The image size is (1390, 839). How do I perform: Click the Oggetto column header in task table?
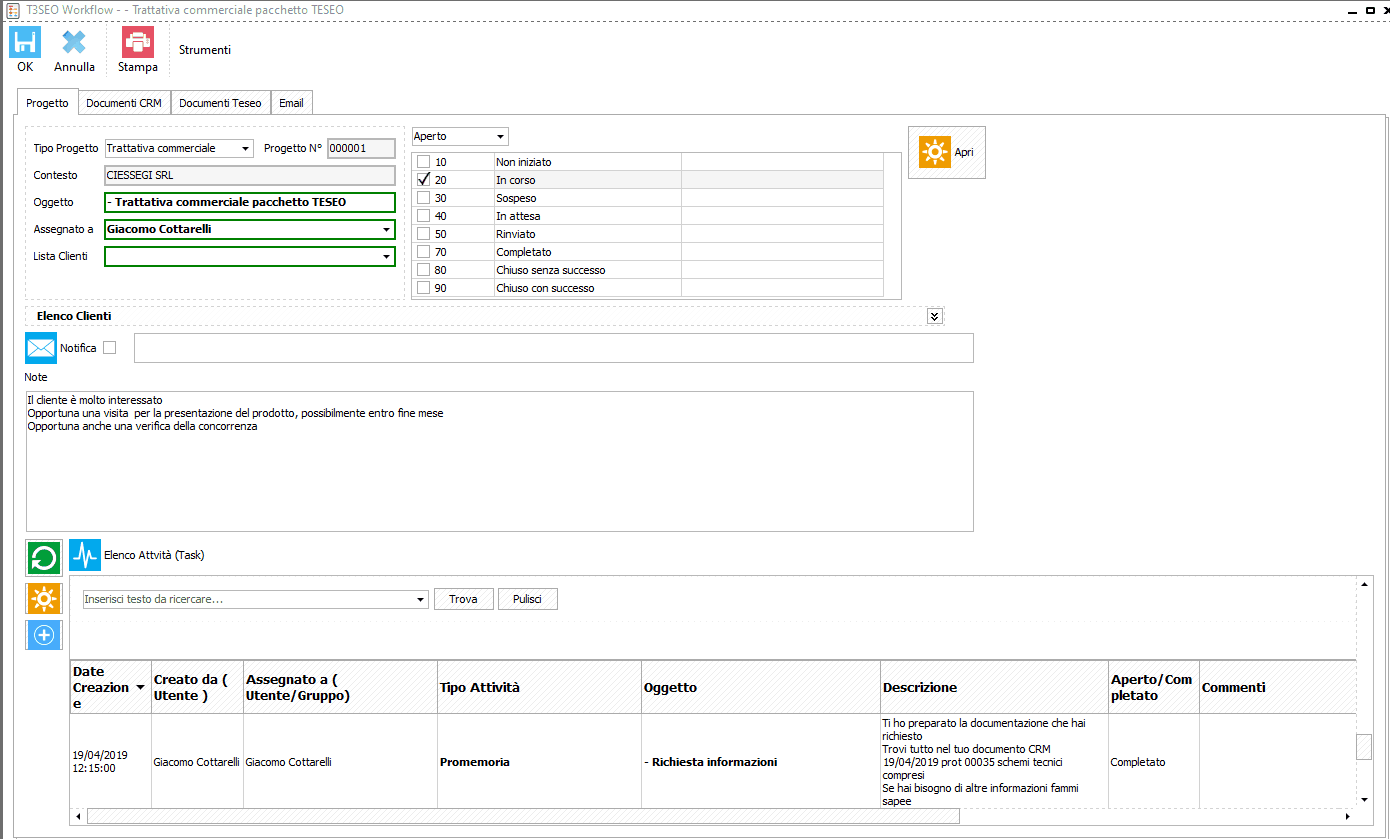coord(760,687)
